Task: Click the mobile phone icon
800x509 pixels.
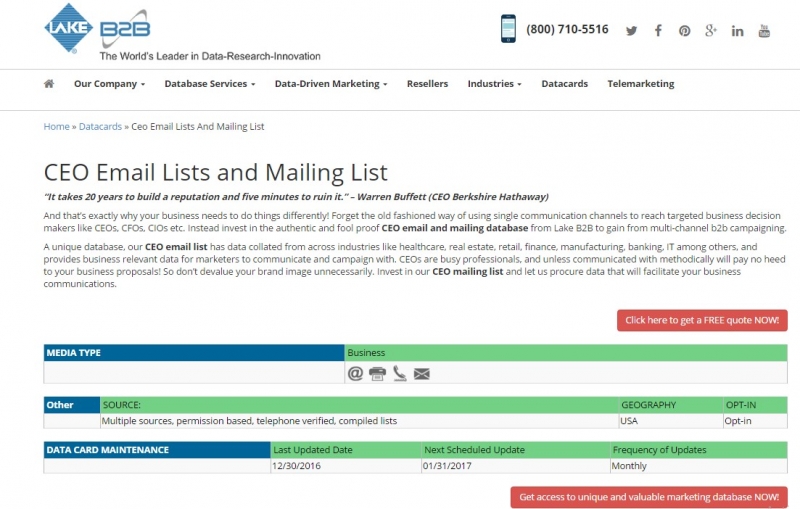Action: [x=508, y=29]
